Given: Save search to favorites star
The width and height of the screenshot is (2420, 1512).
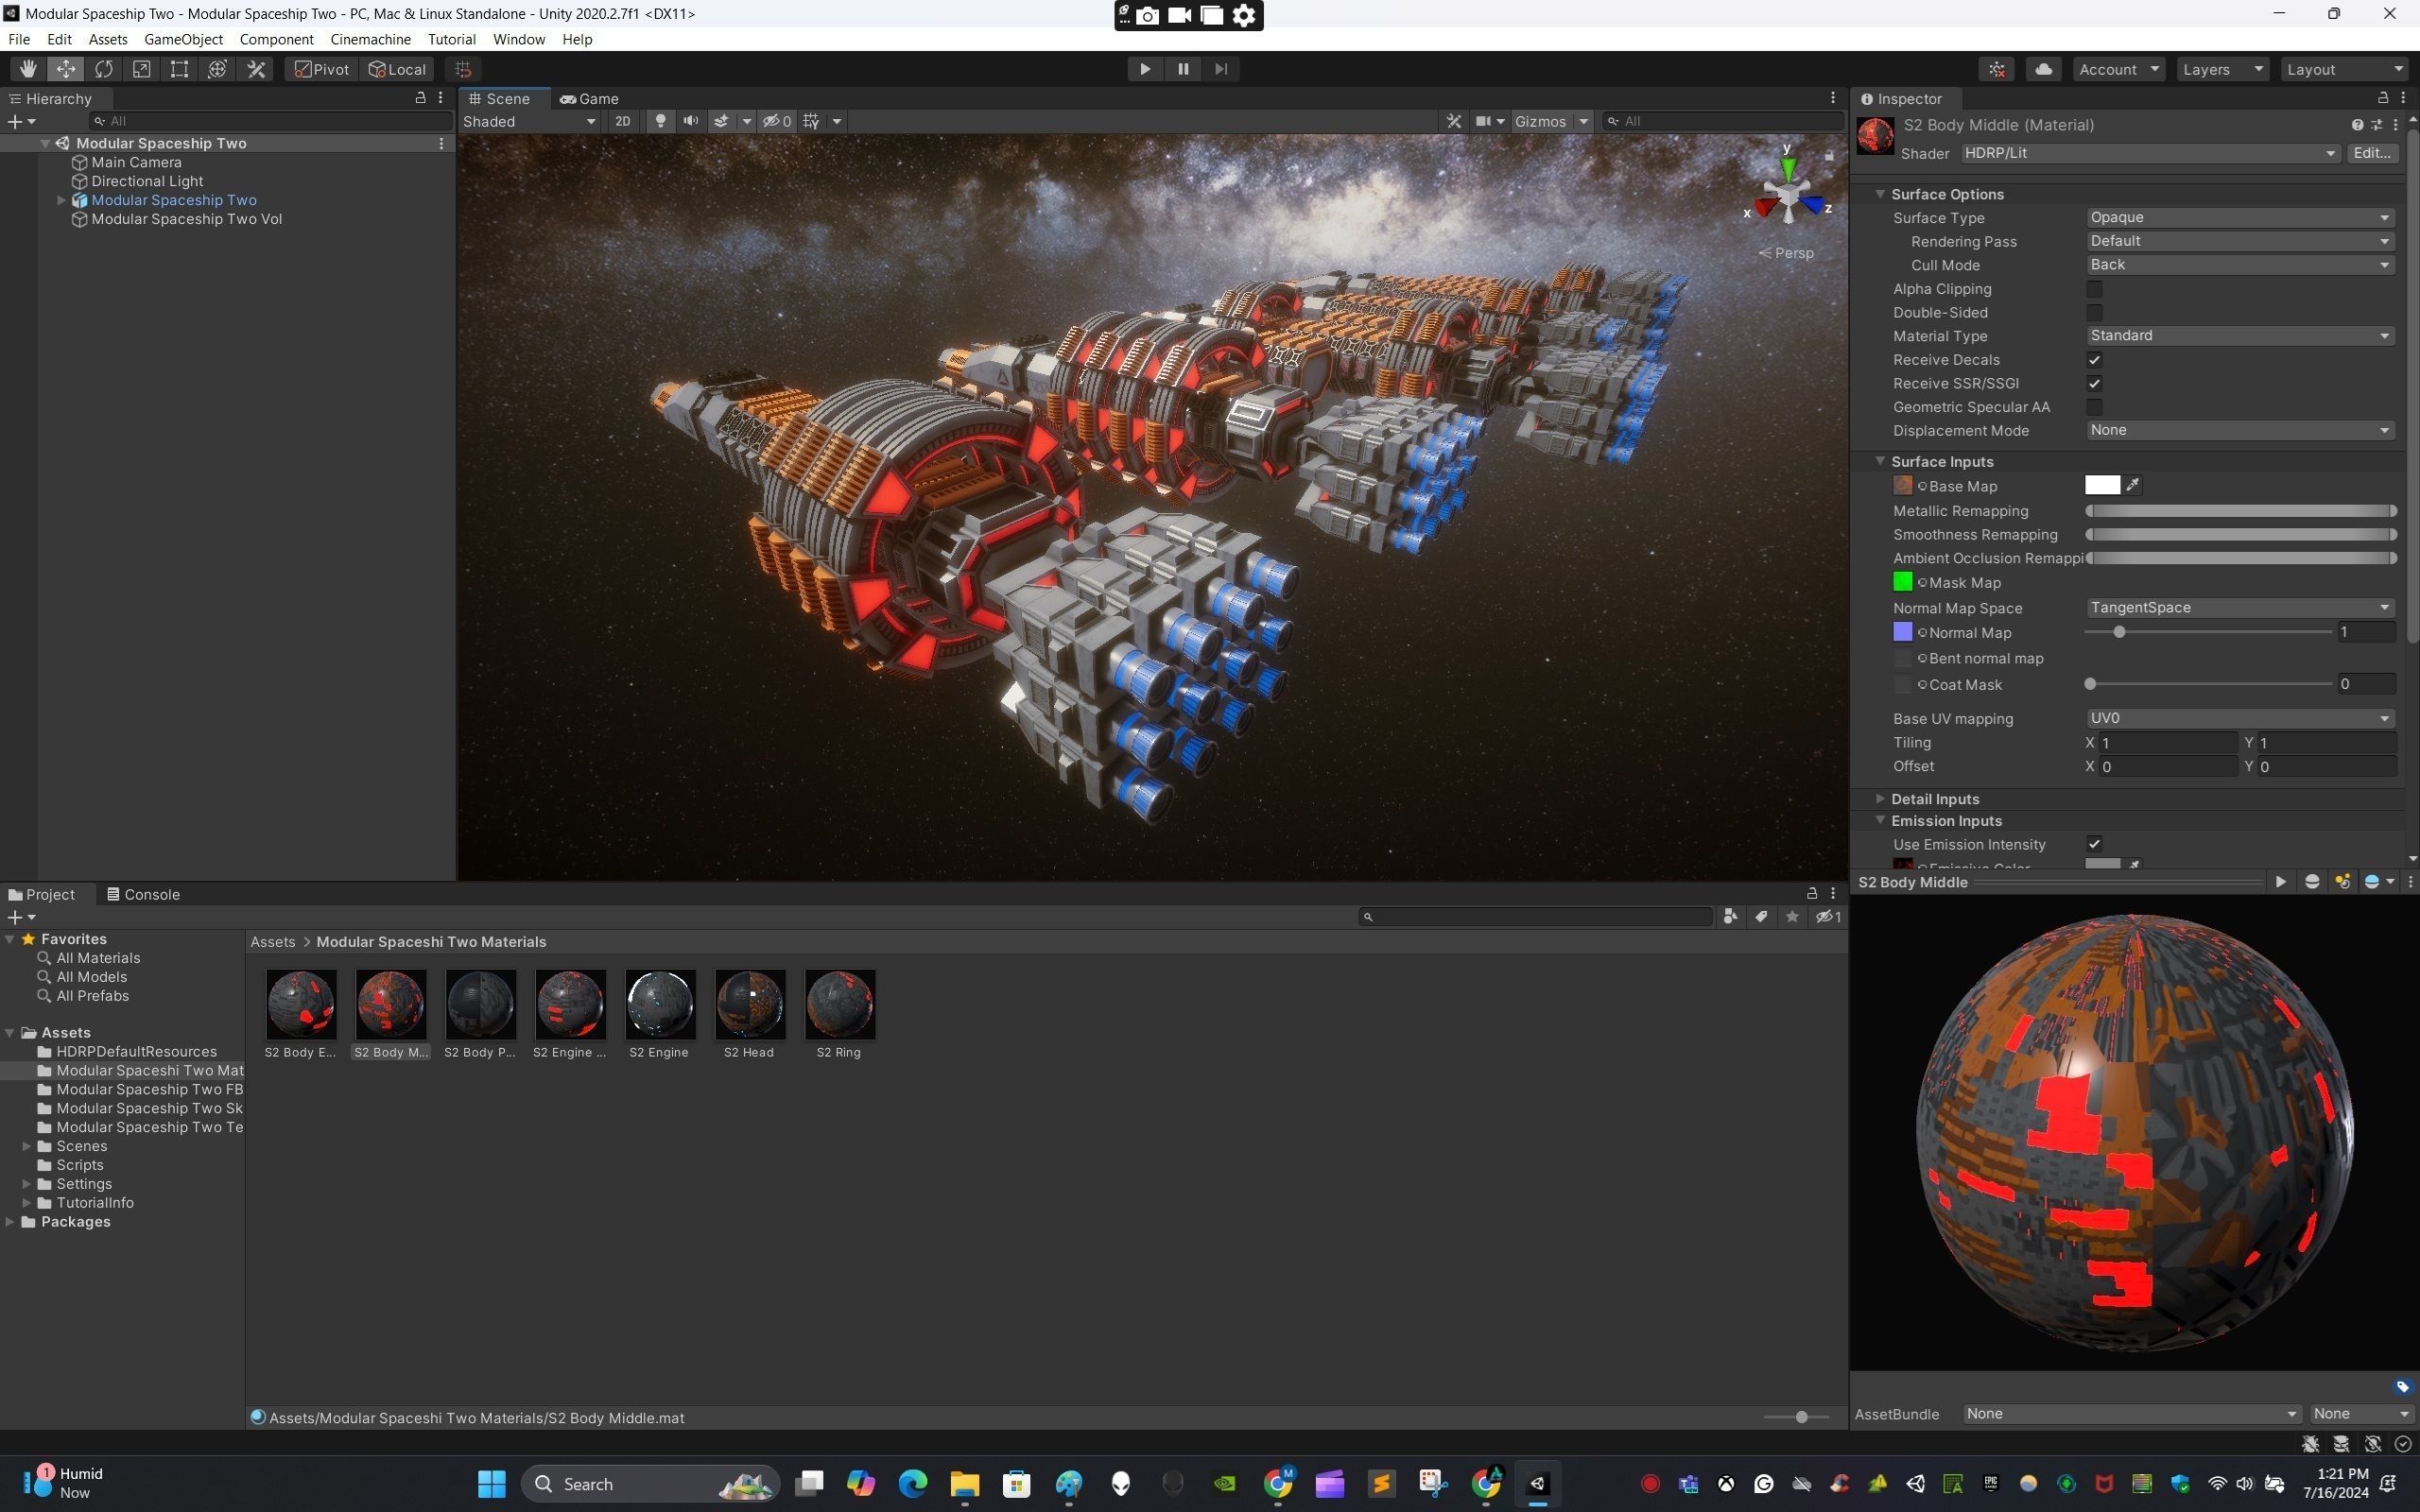Looking at the screenshot, I should (1792, 917).
